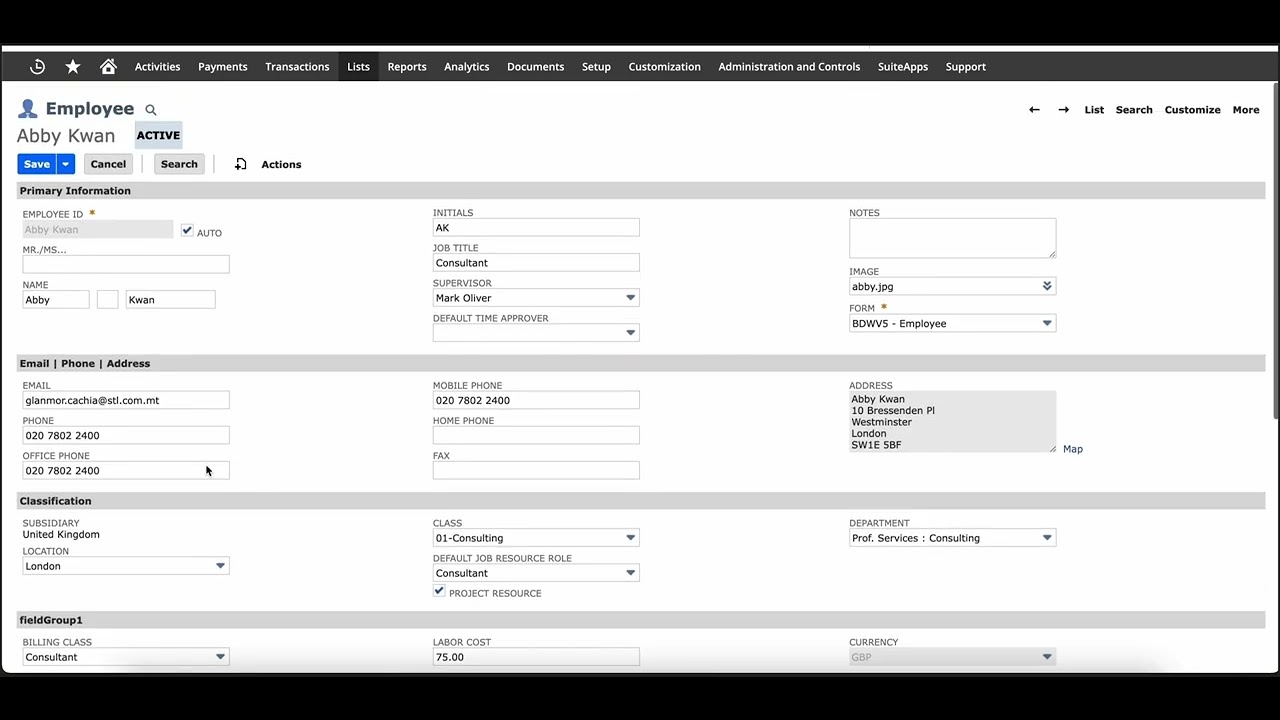The height and width of the screenshot is (720, 1280).
Task: Open the shortcuts star icon
Action: 73,67
